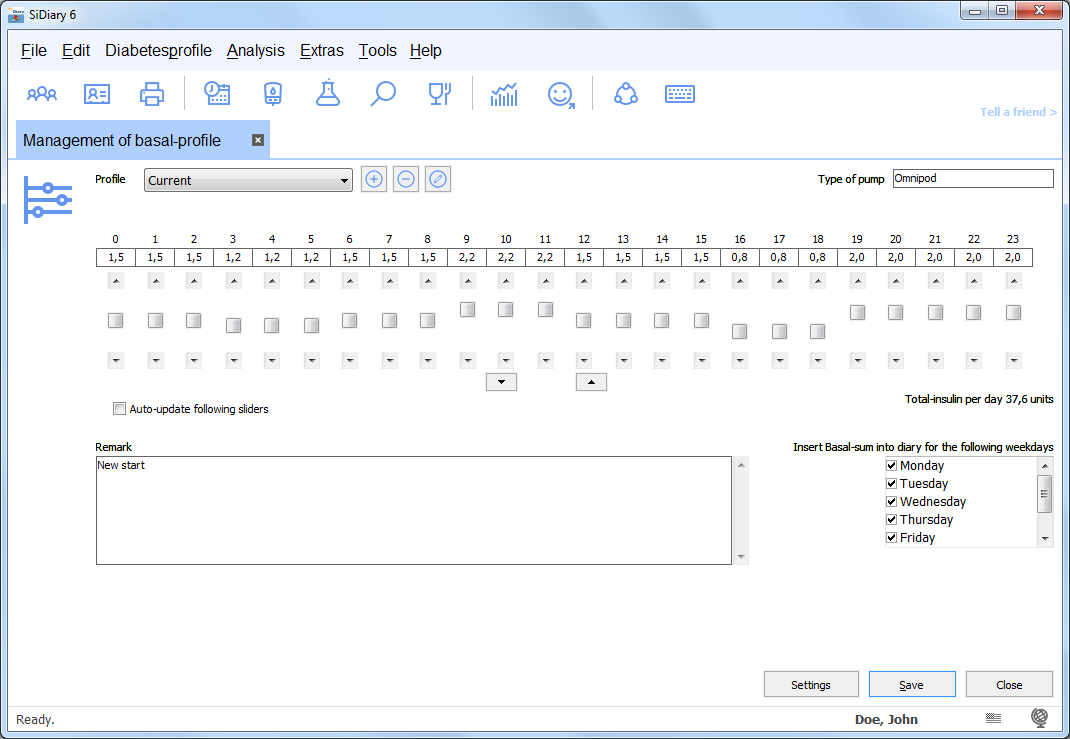Viewport: 1070px width, 739px height.
Task: Open the statistics chart icon
Action: [504, 94]
